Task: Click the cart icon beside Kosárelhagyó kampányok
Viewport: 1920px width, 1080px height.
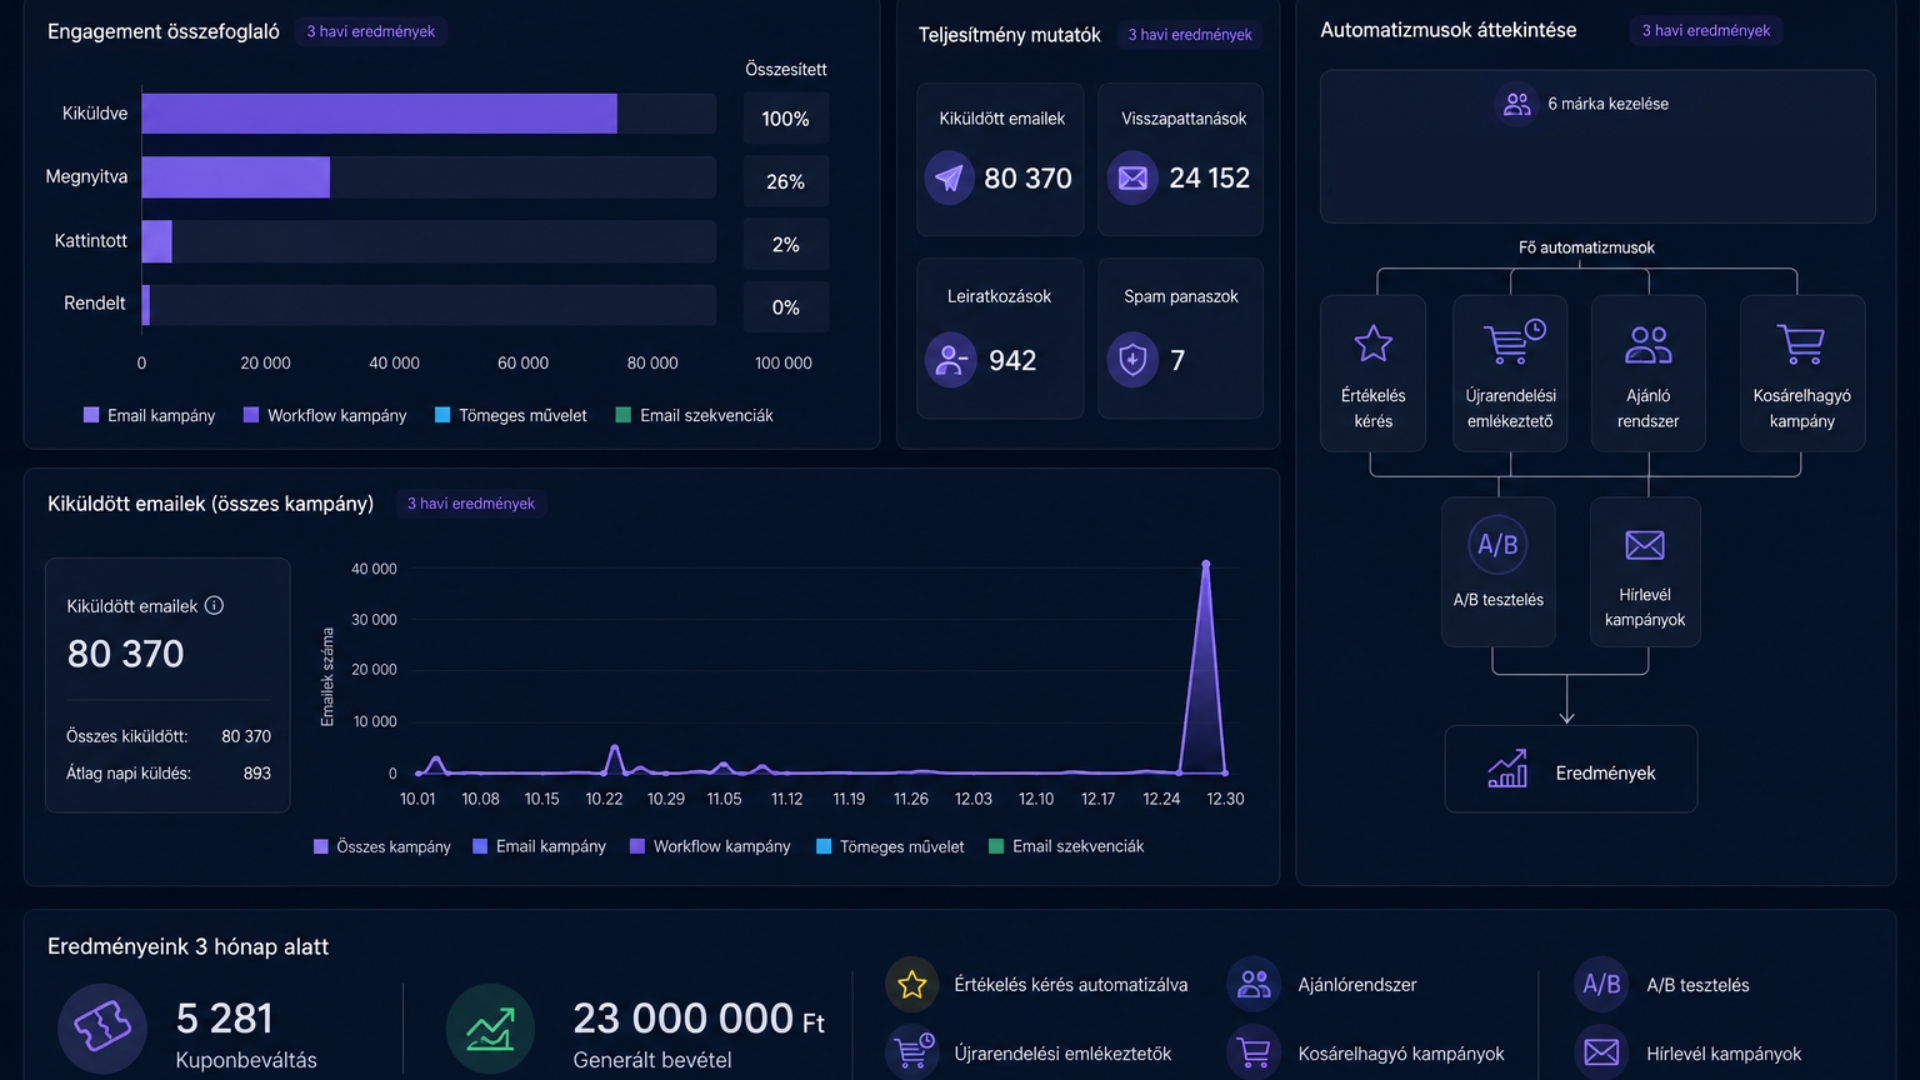Action: coord(1254,1053)
